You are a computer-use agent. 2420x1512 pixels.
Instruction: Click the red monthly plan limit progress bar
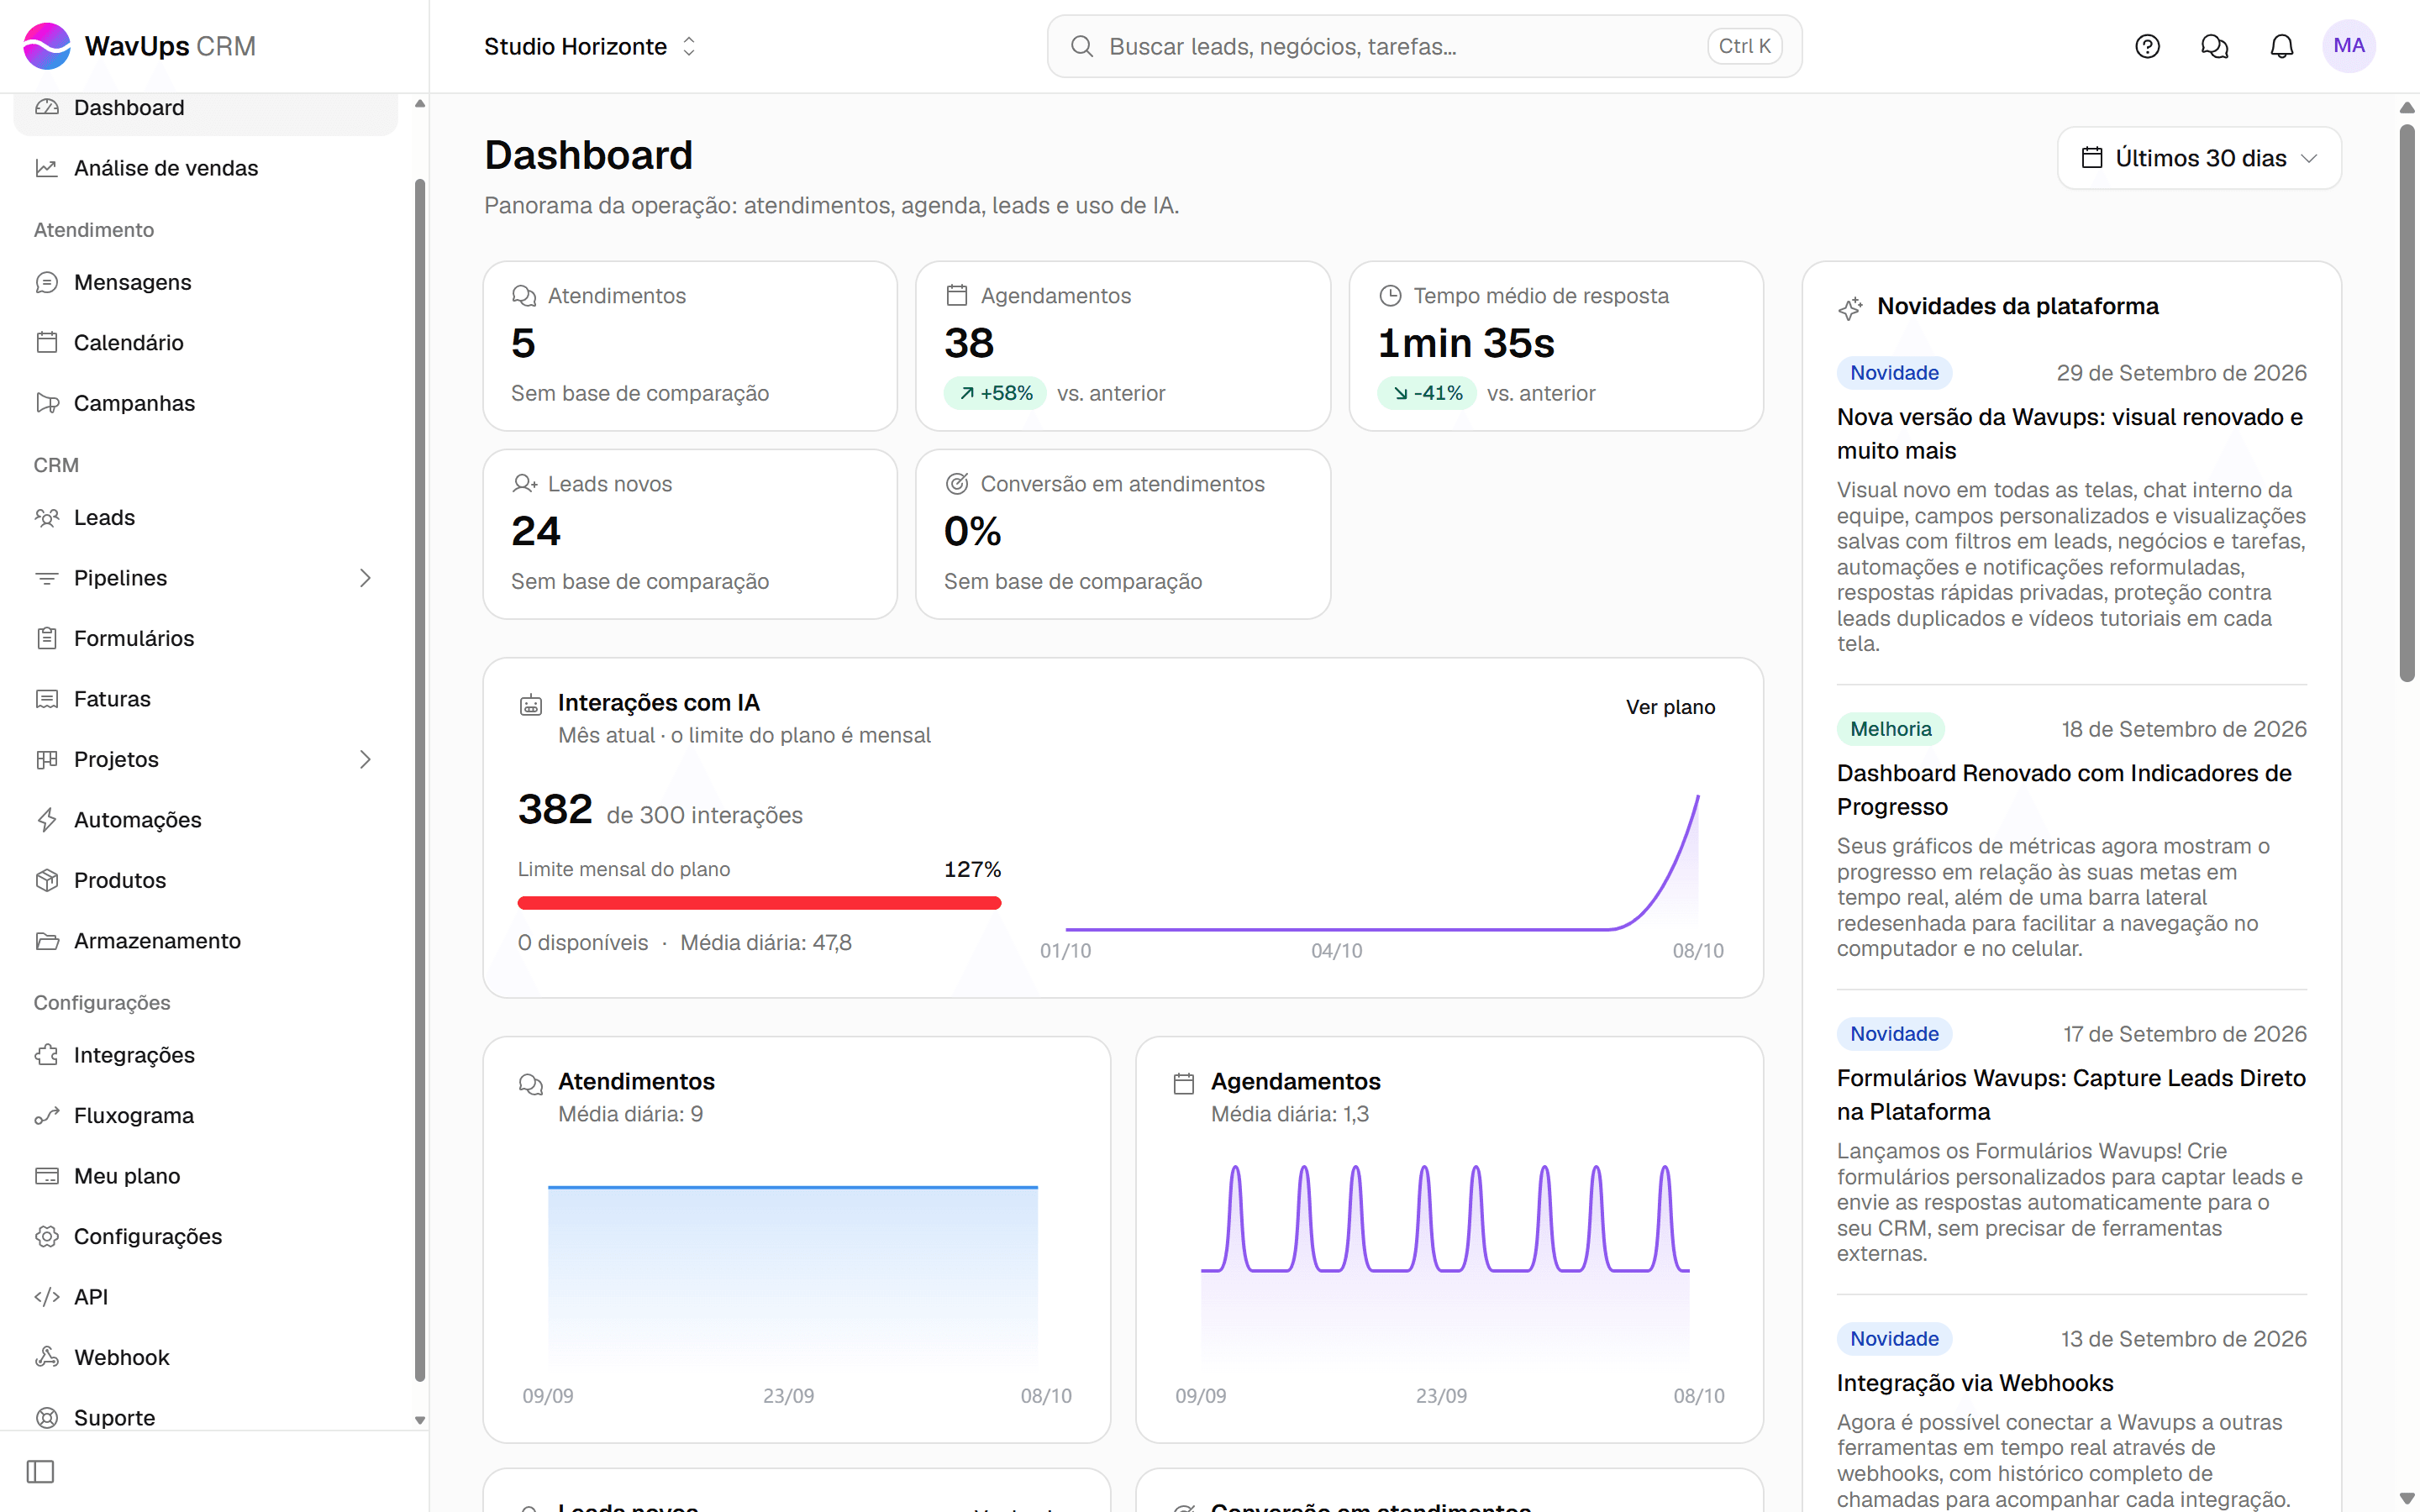pyautogui.click(x=759, y=903)
